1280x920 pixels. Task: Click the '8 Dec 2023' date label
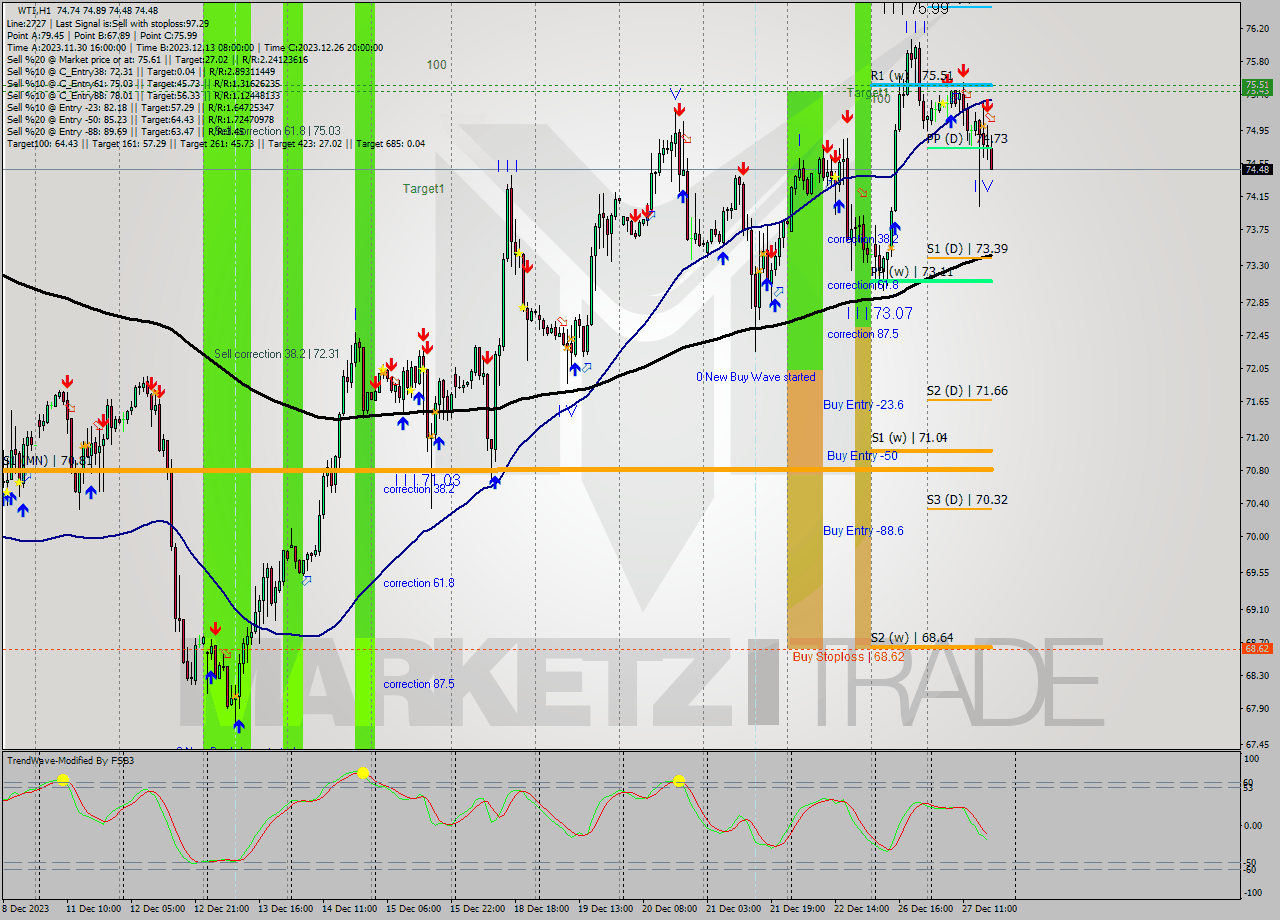[x=25, y=908]
